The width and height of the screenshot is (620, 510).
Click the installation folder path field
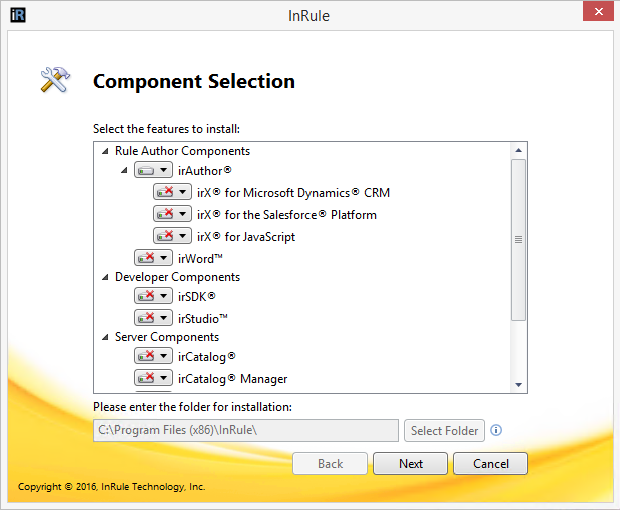point(246,430)
